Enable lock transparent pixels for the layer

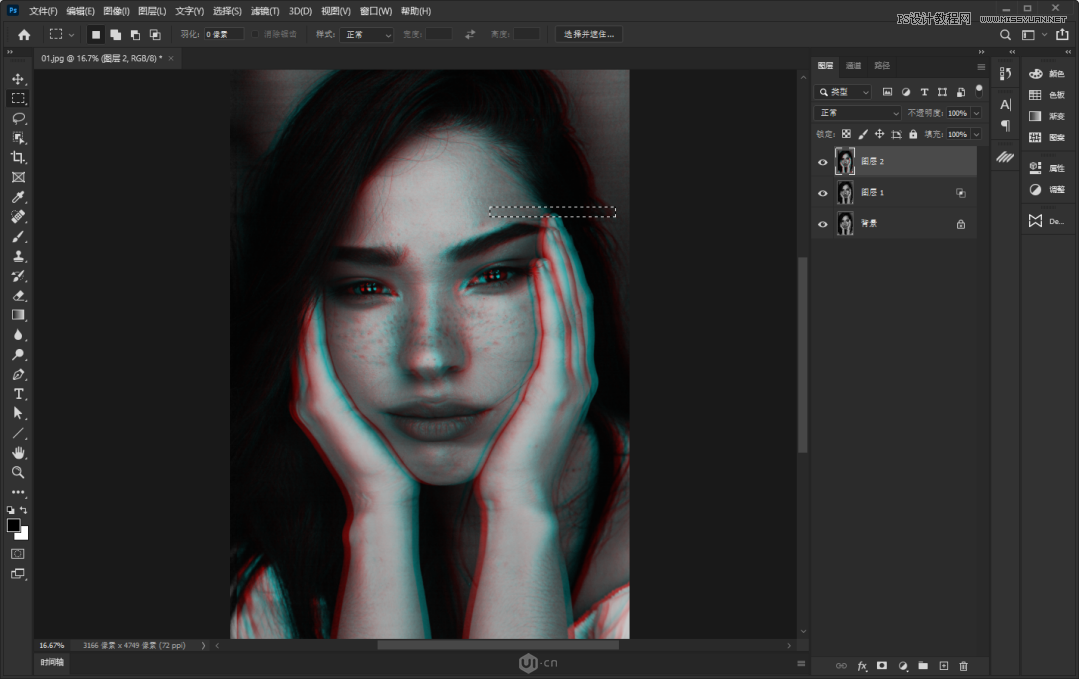[x=846, y=133]
